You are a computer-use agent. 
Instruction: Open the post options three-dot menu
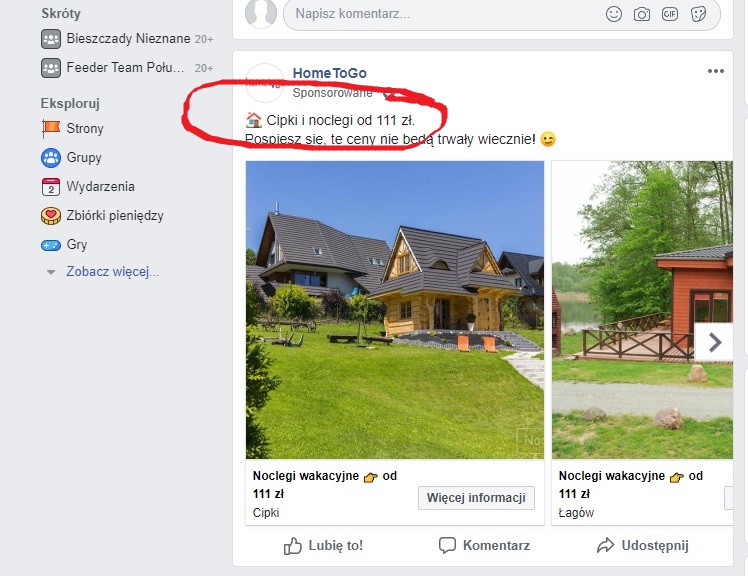click(716, 71)
